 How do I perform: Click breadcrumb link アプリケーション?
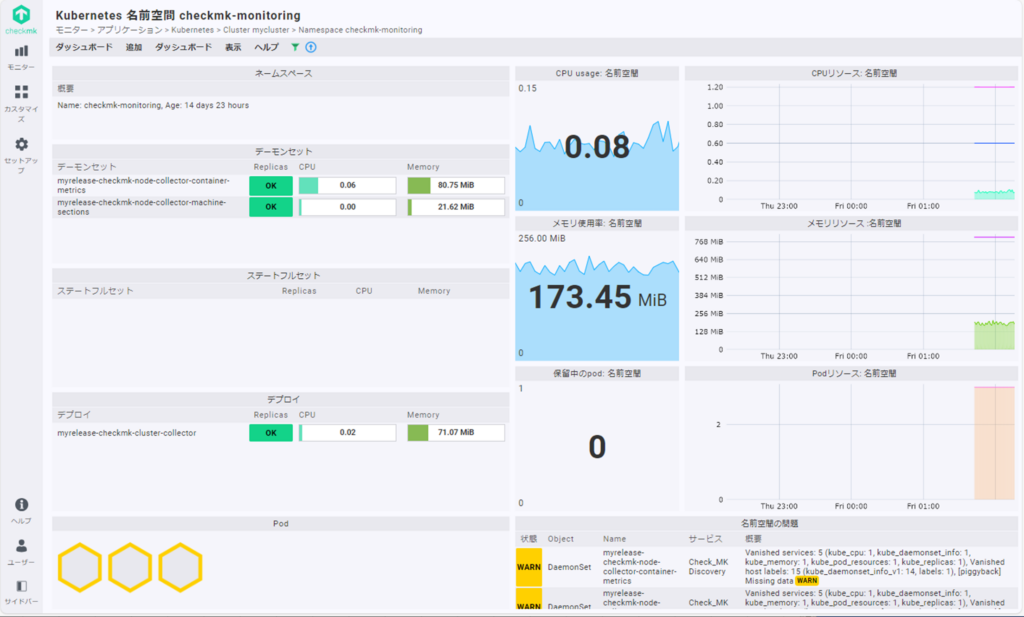pyautogui.click(x=129, y=30)
